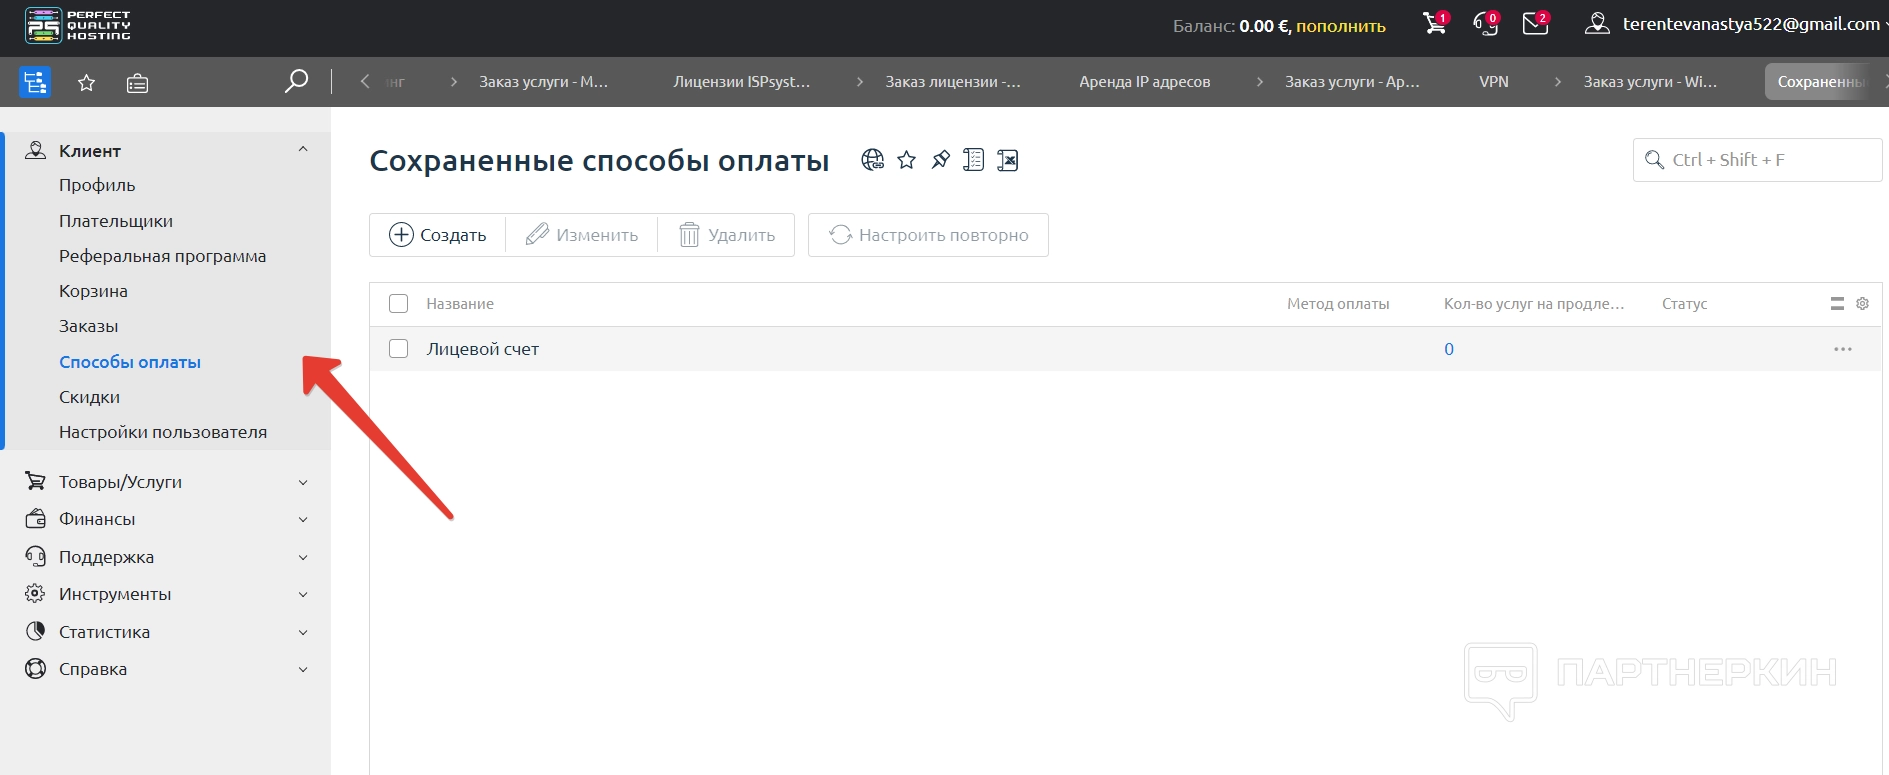Switch to the Заказ услуги - Wi… tab

click(x=1650, y=82)
